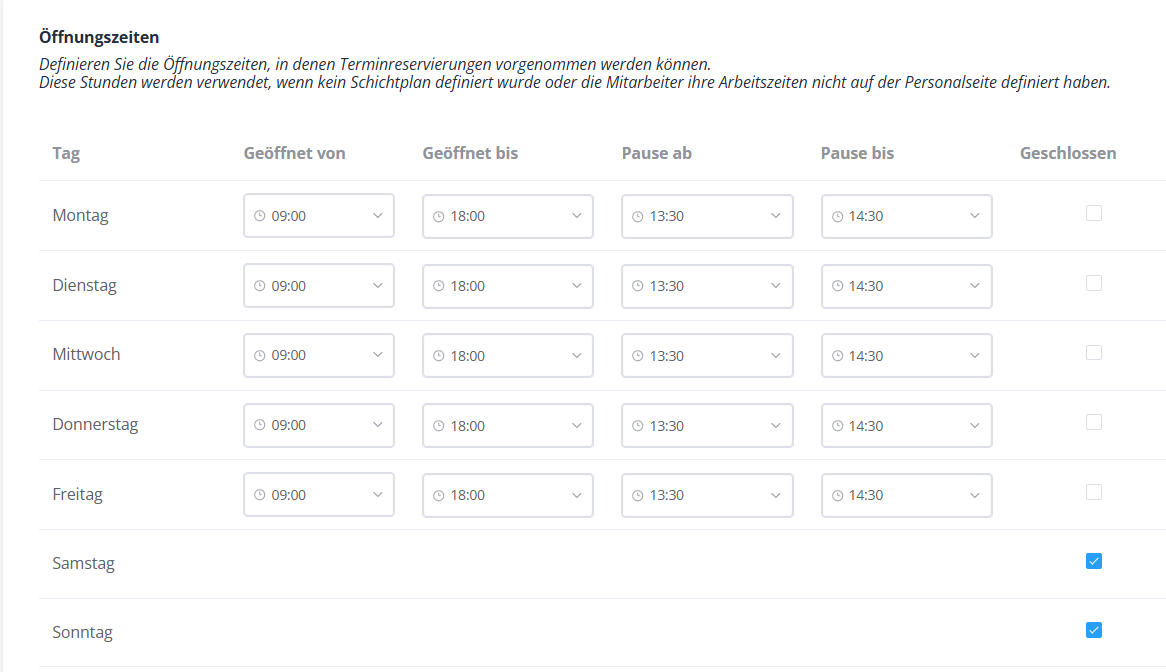Mark Mittwoch as Geschlossen
1166x672 pixels.
click(x=1094, y=352)
